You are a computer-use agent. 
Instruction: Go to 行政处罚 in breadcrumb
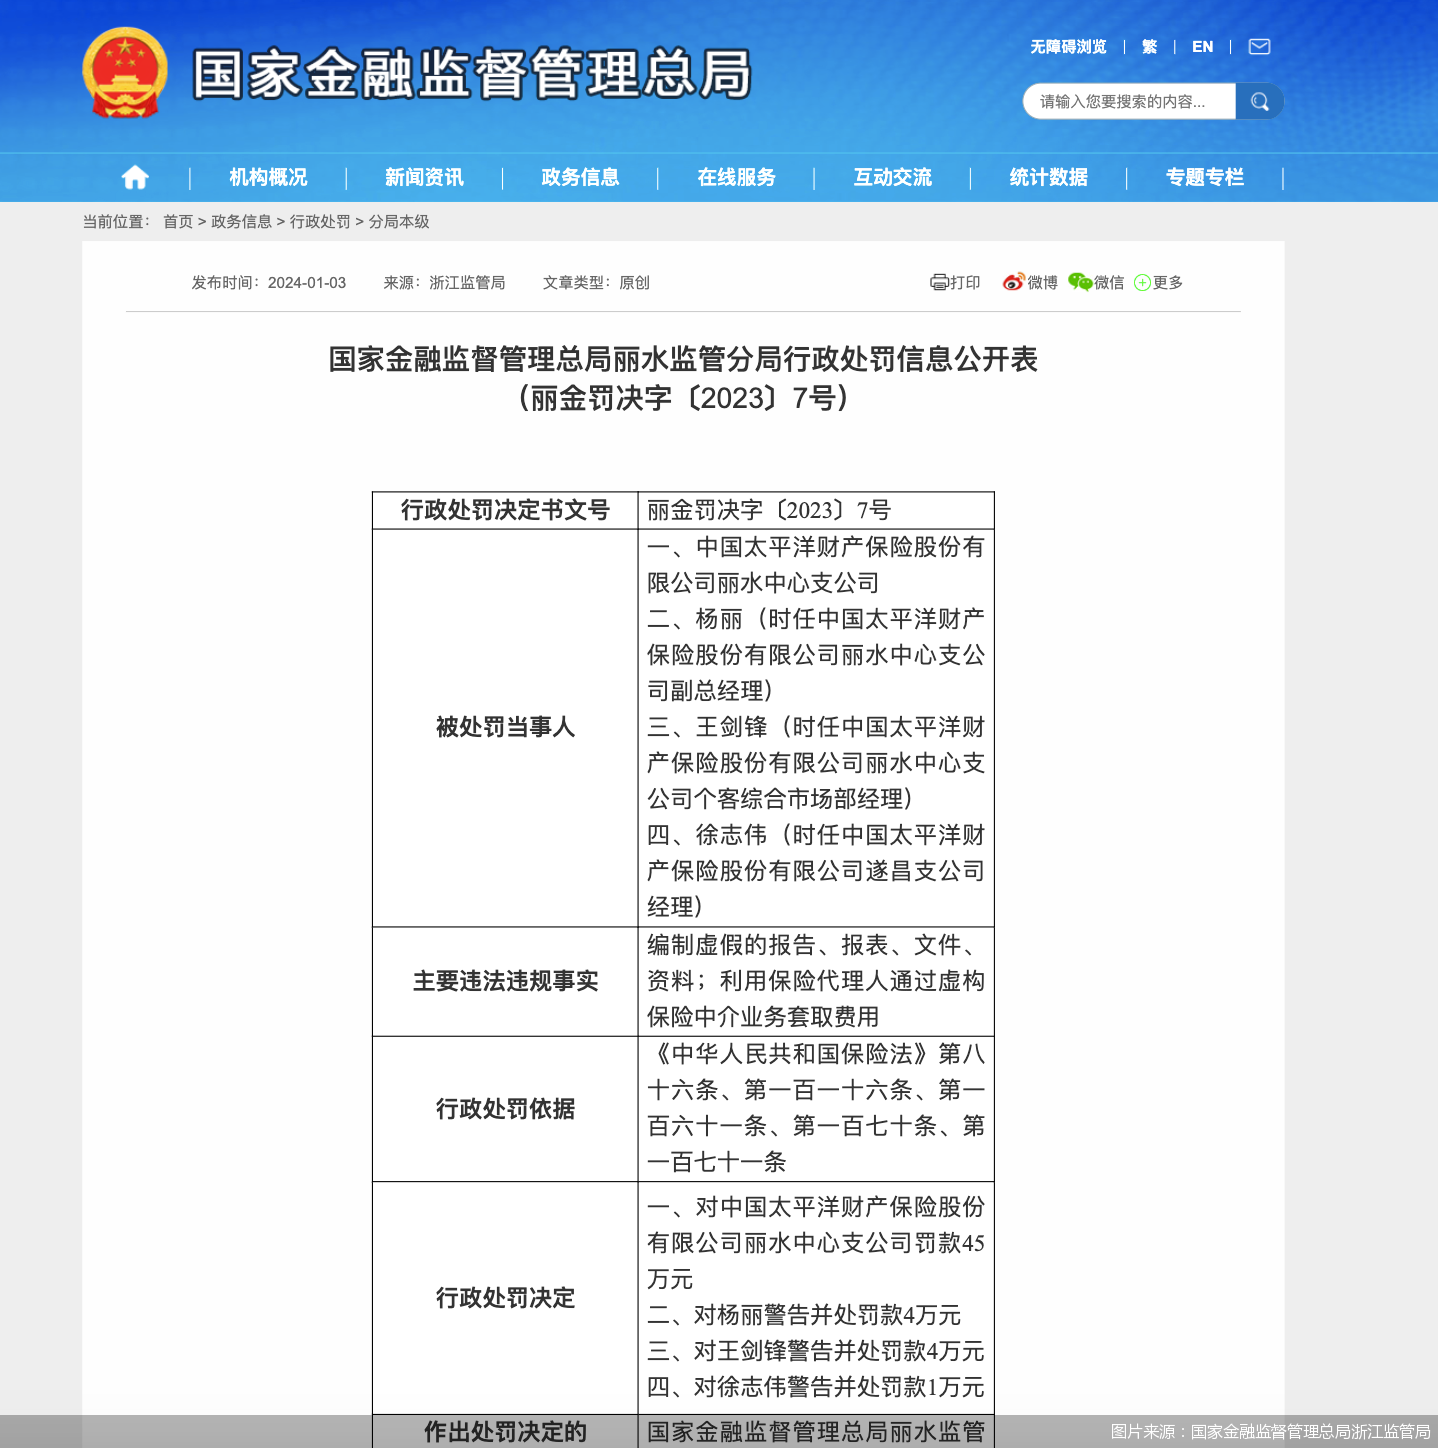(320, 221)
